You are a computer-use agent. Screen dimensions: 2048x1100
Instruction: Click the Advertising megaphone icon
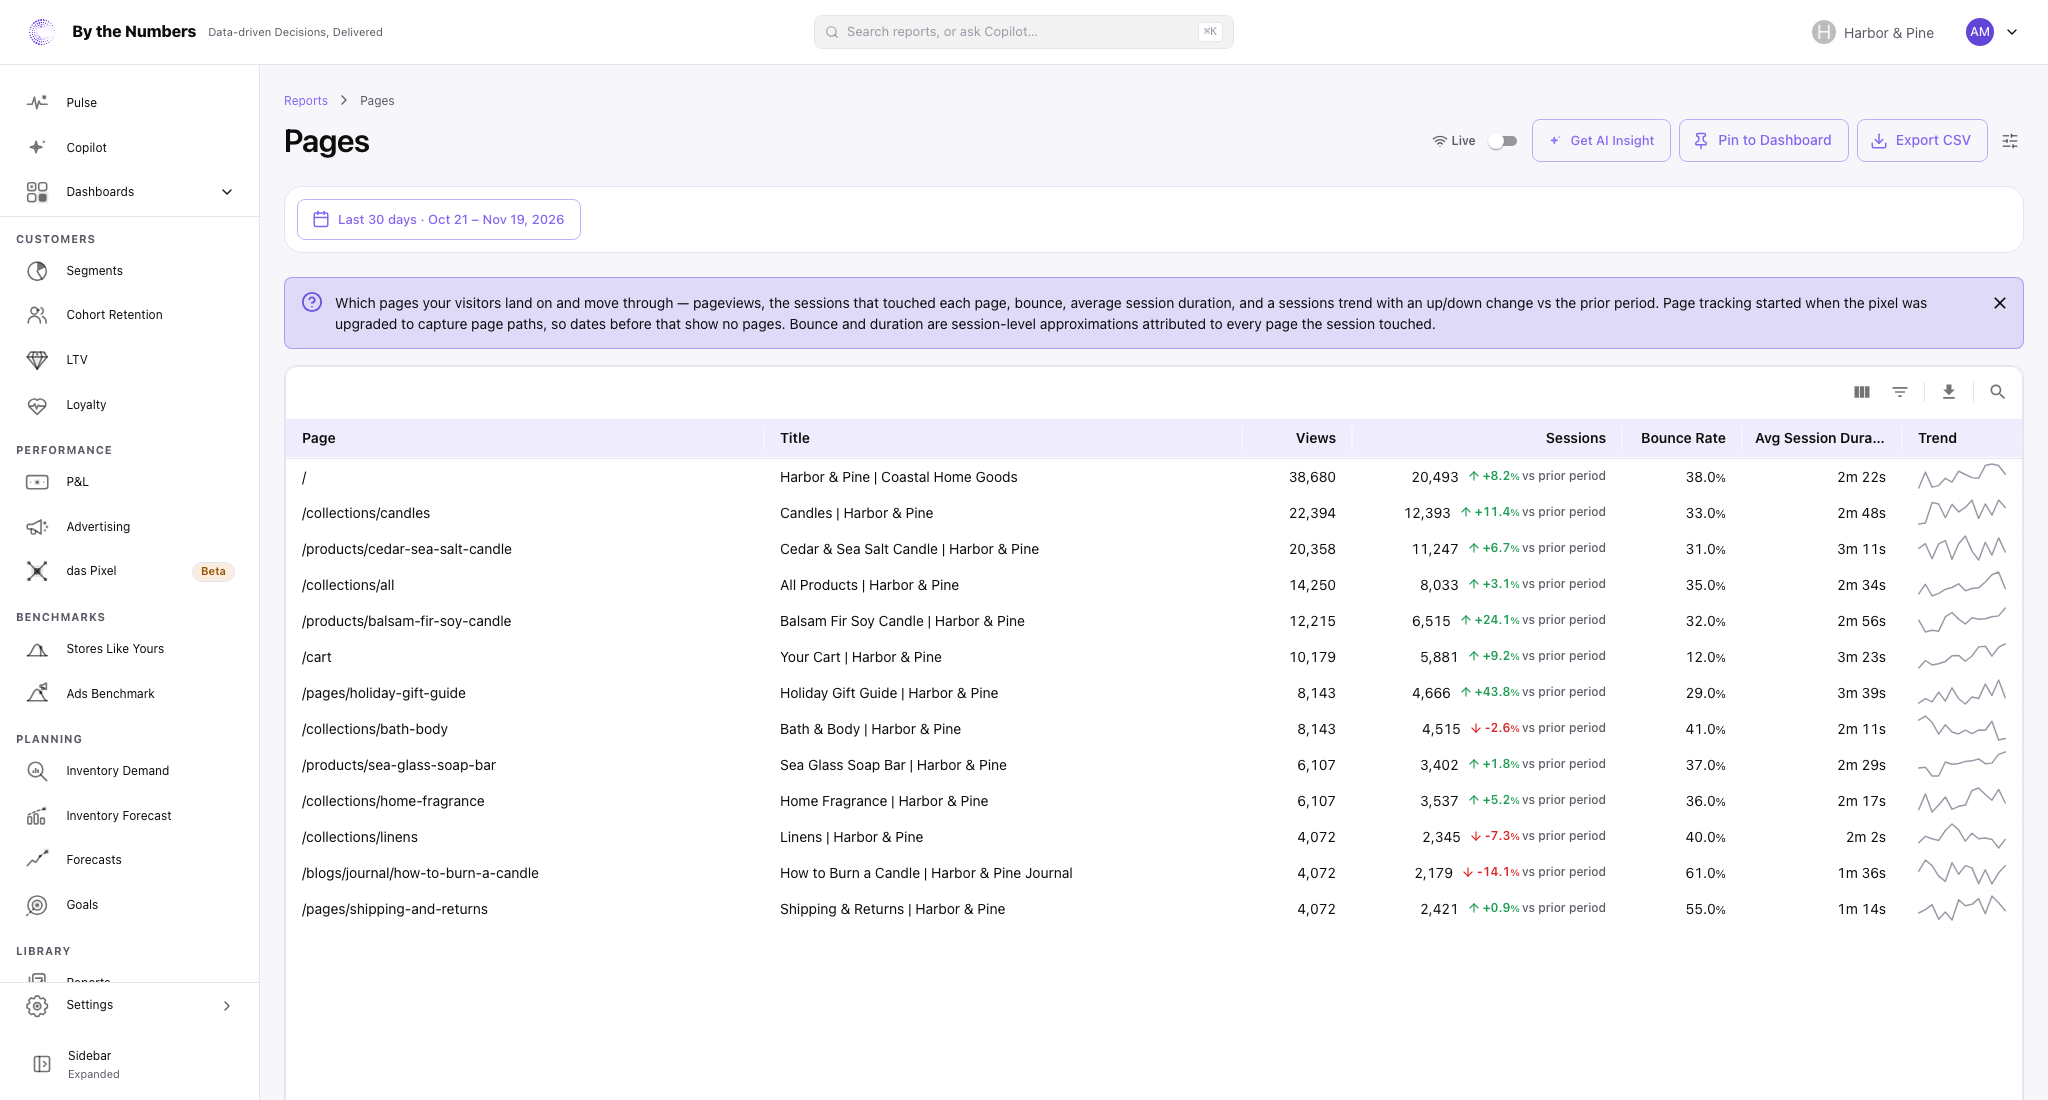(37, 527)
